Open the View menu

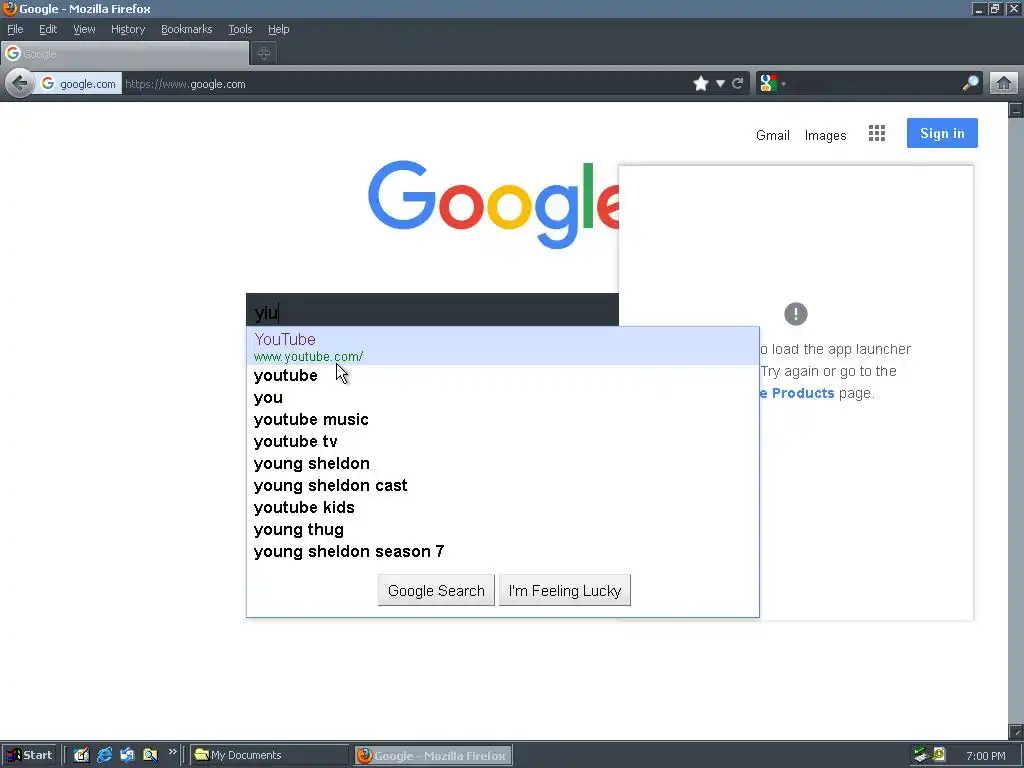(x=84, y=29)
